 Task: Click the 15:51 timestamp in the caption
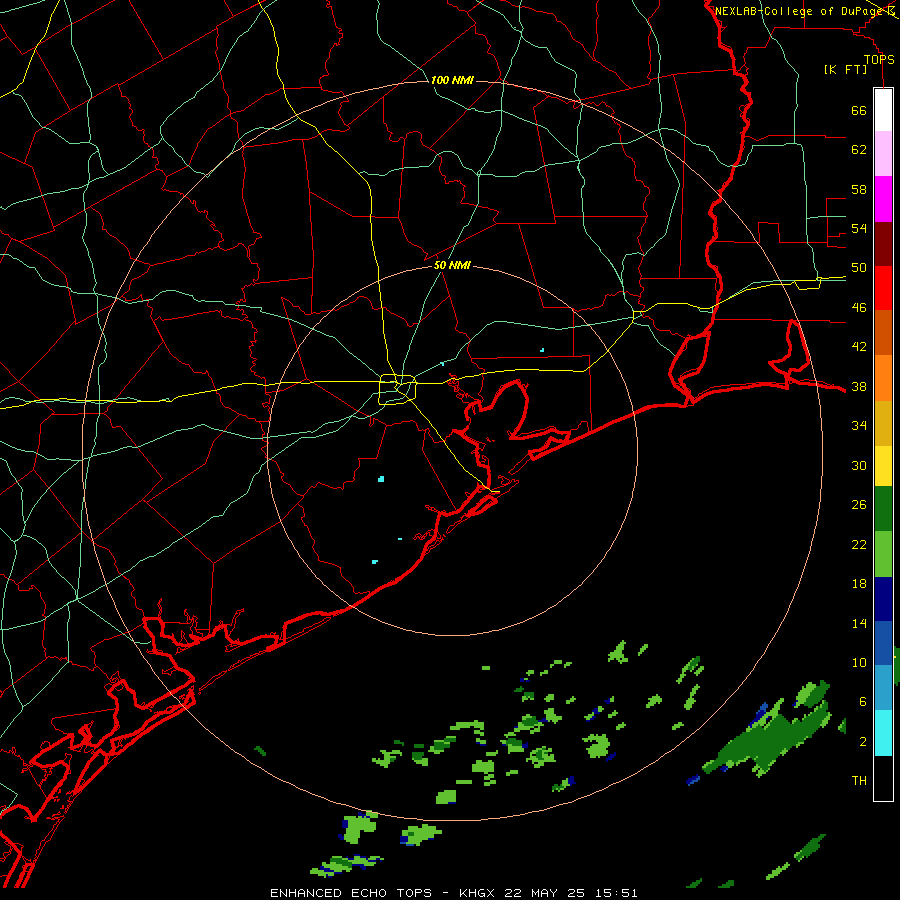click(x=614, y=893)
